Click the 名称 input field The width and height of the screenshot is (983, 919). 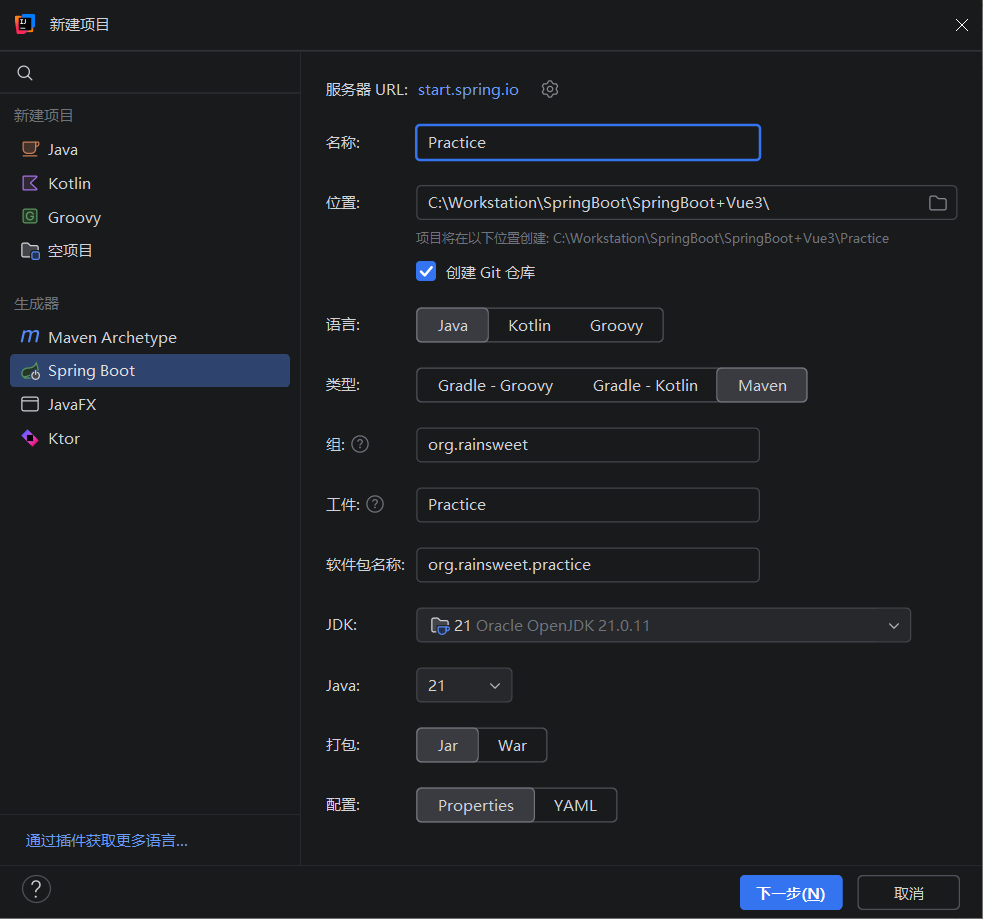coord(587,142)
